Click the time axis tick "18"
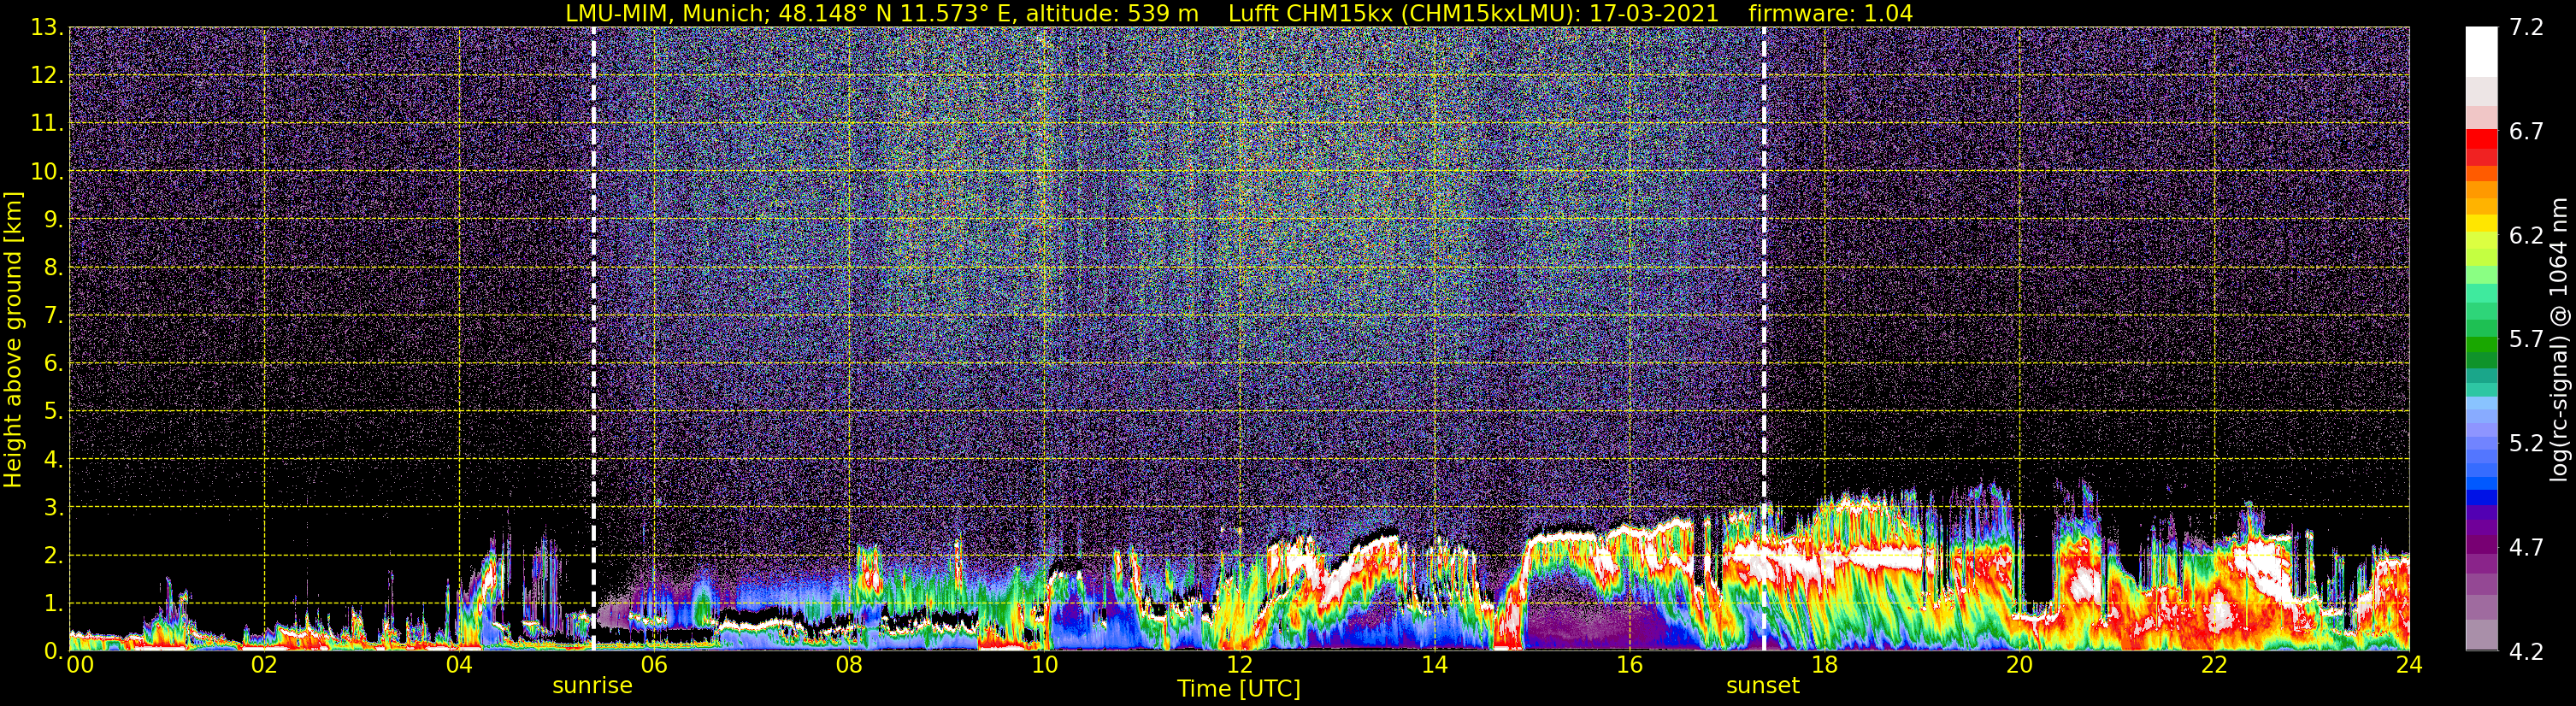The image size is (2576, 706). pyautogui.click(x=1824, y=665)
